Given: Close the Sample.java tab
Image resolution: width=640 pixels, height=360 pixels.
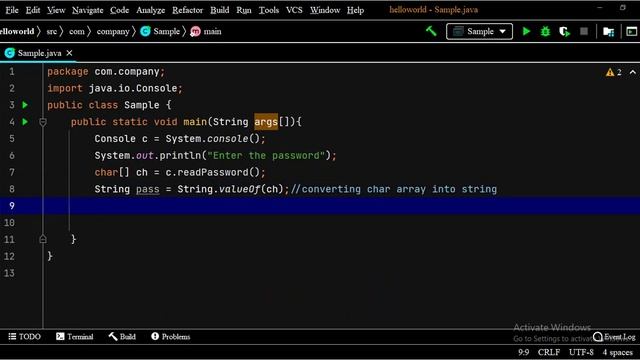Looking at the screenshot, I should pyautogui.click(x=69, y=53).
